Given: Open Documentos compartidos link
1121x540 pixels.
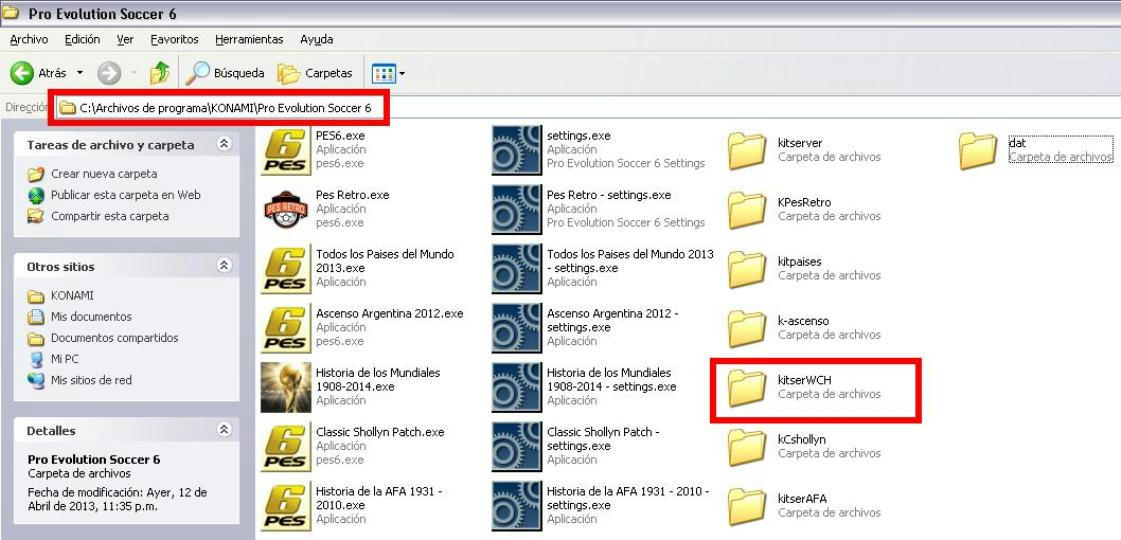Looking at the screenshot, I should [114, 338].
